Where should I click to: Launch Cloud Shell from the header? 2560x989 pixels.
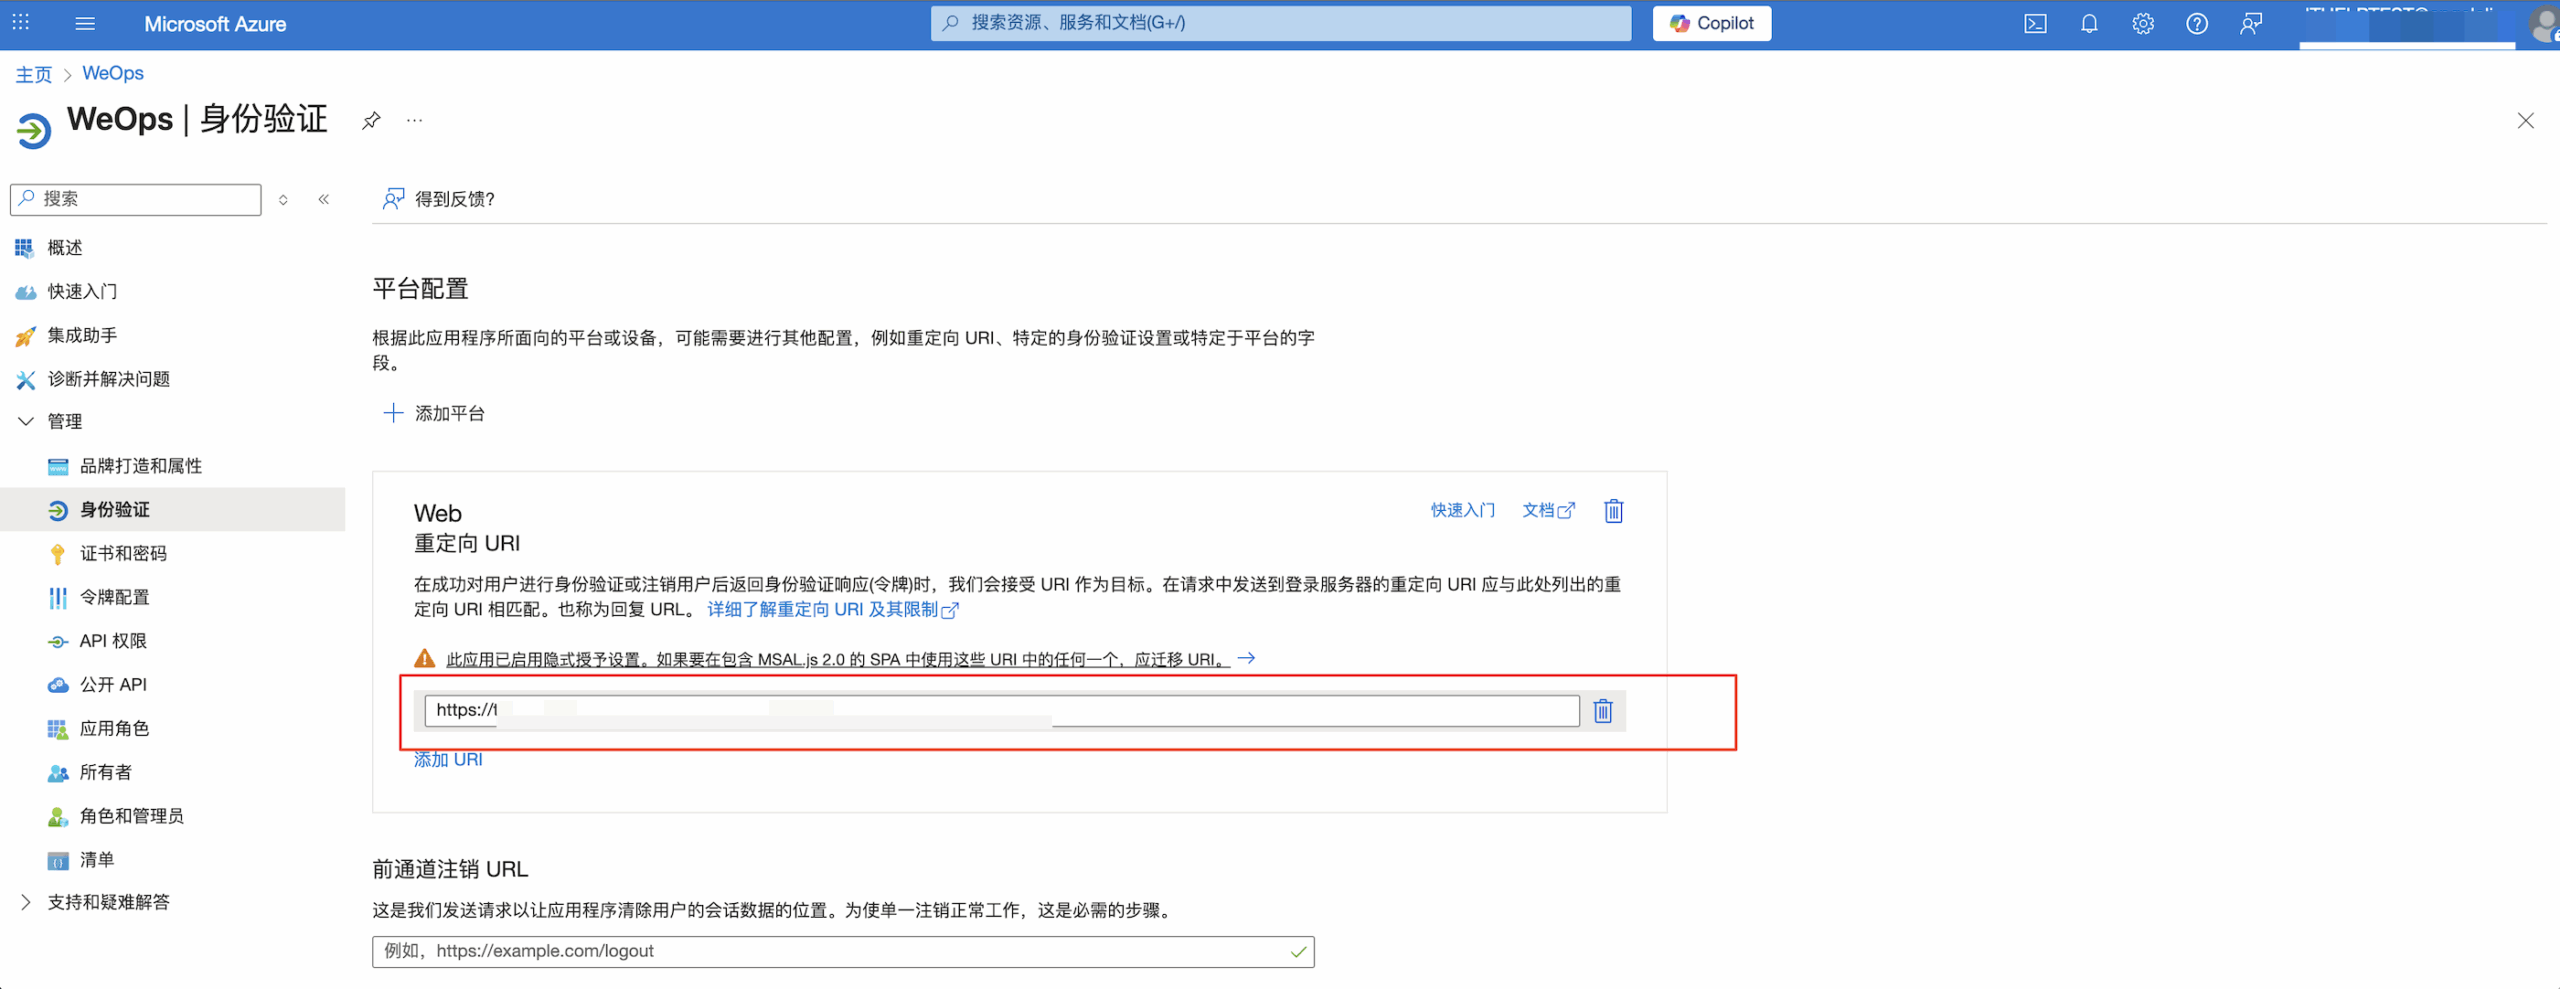(x=2035, y=24)
